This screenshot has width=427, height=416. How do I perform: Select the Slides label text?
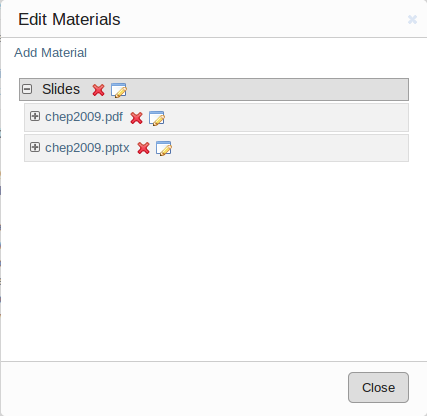point(61,89)
